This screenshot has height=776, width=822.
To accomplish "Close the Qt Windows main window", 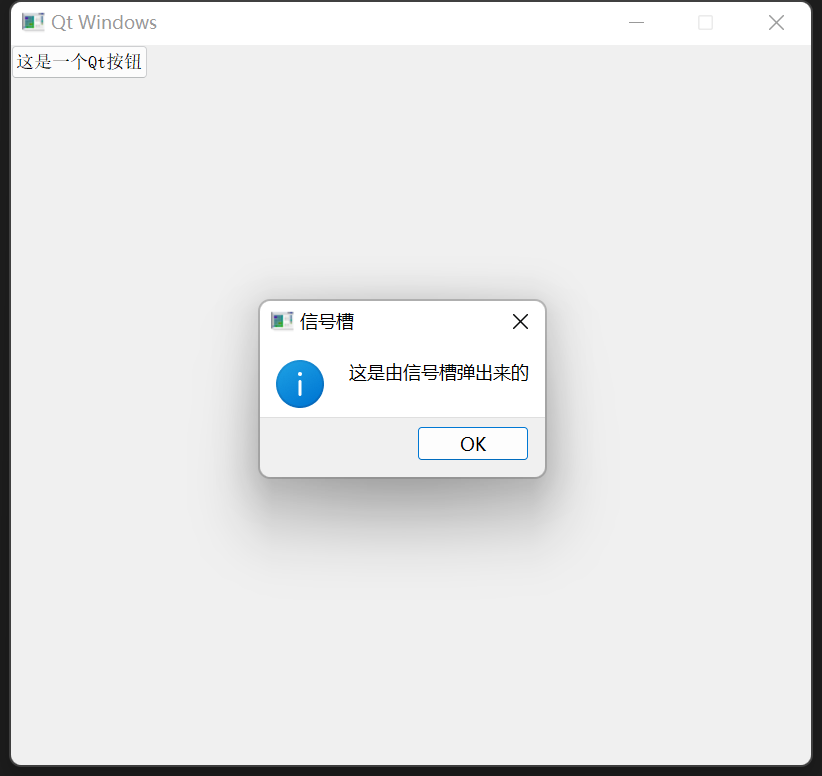I will [776, 23].
